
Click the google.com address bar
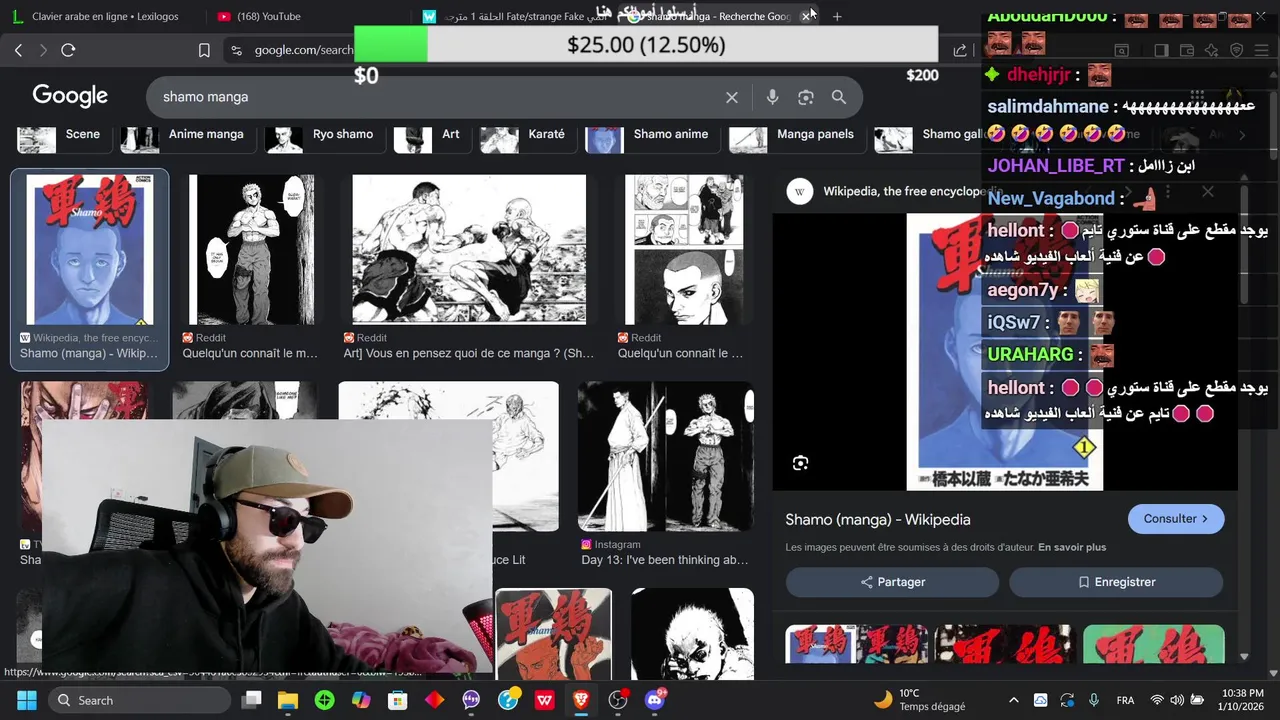[304, 50]
